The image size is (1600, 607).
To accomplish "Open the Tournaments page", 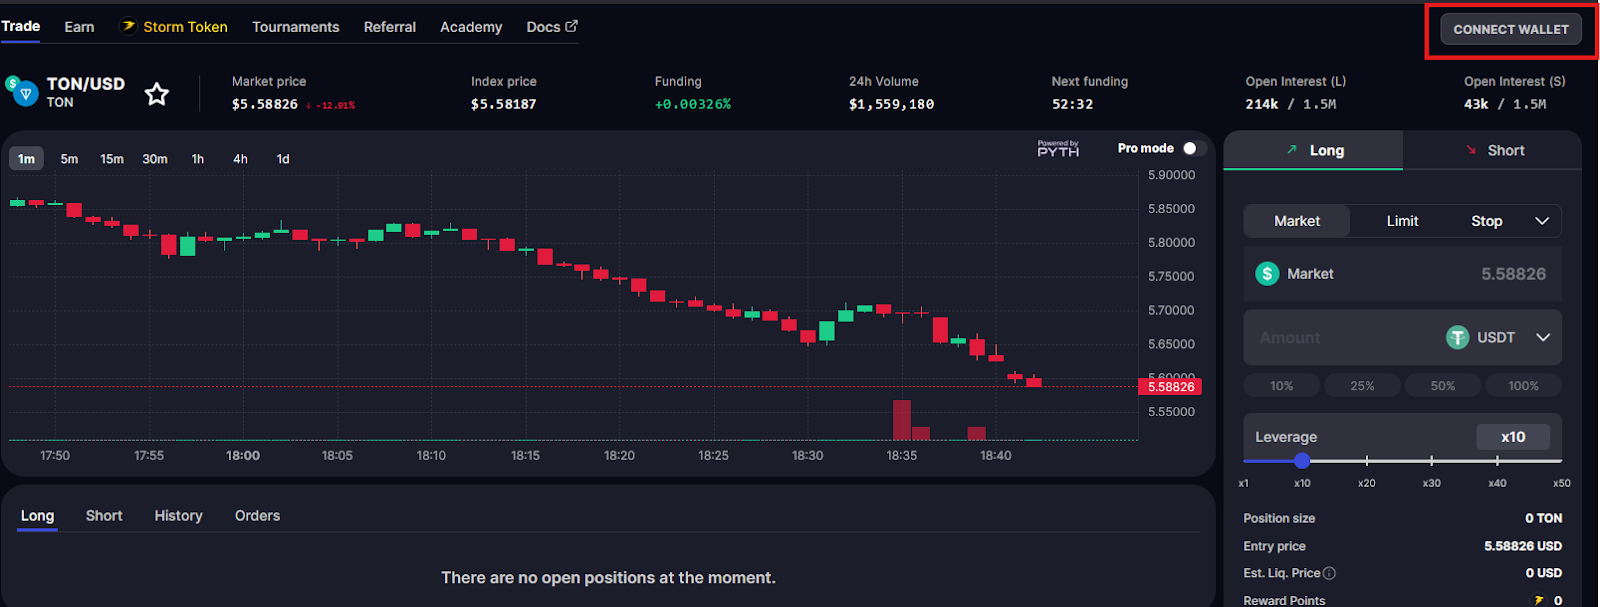I will pos(295,27).
